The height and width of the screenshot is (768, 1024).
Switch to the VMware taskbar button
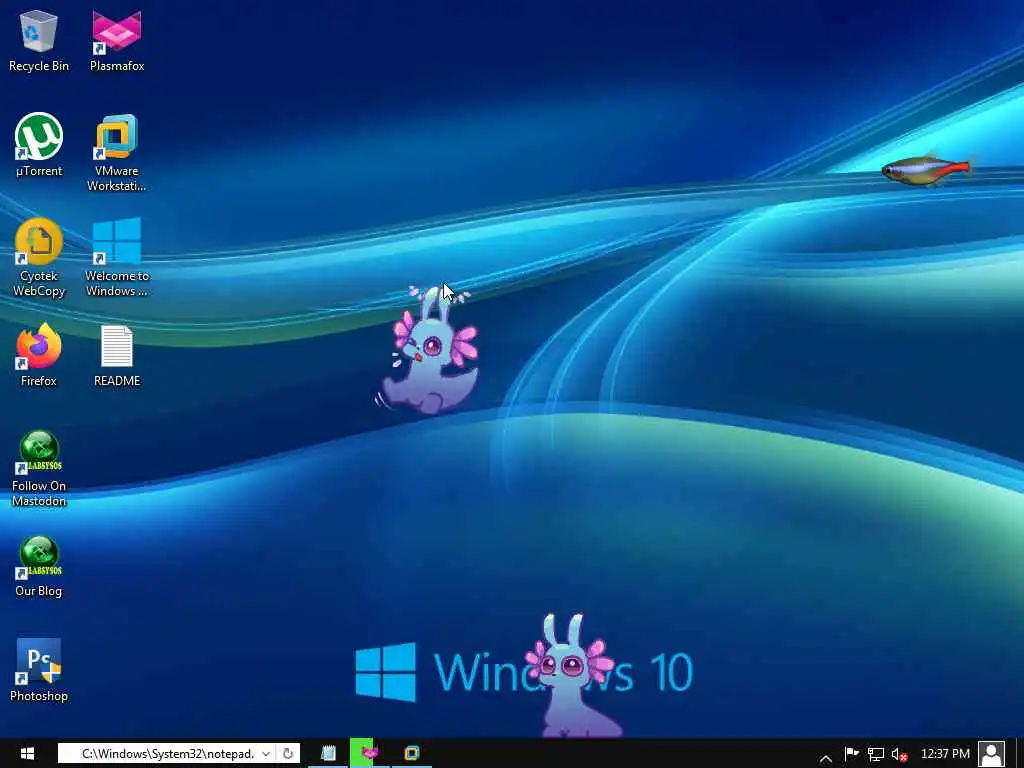pyautogui.click(x=411, y=753)
